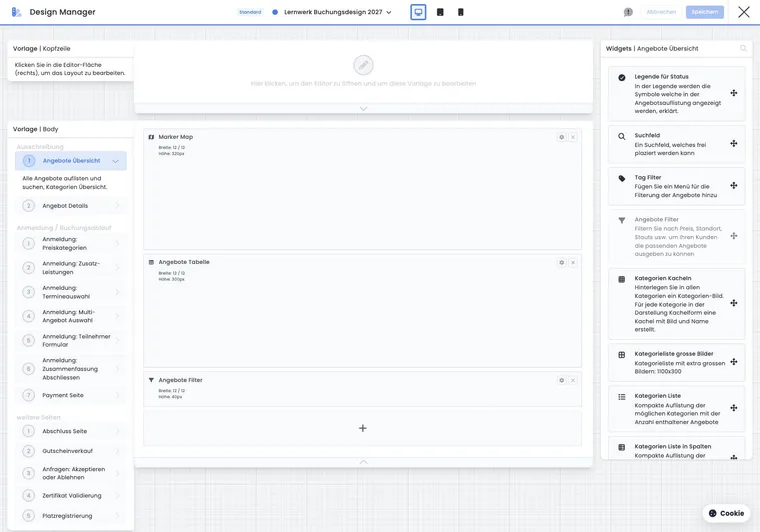The width and height of the screenshot is (760, 532).
Task: Remove the Angebote Filter widget in the body
Action: (573, 380)
